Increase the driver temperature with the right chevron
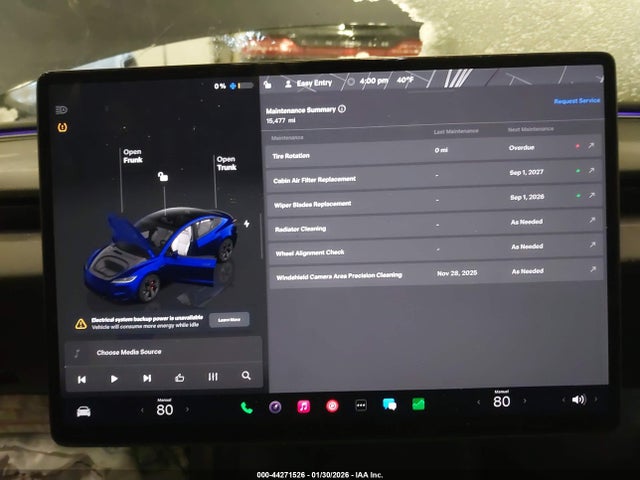This screenshot has width=640, height=480. [187, 409]
